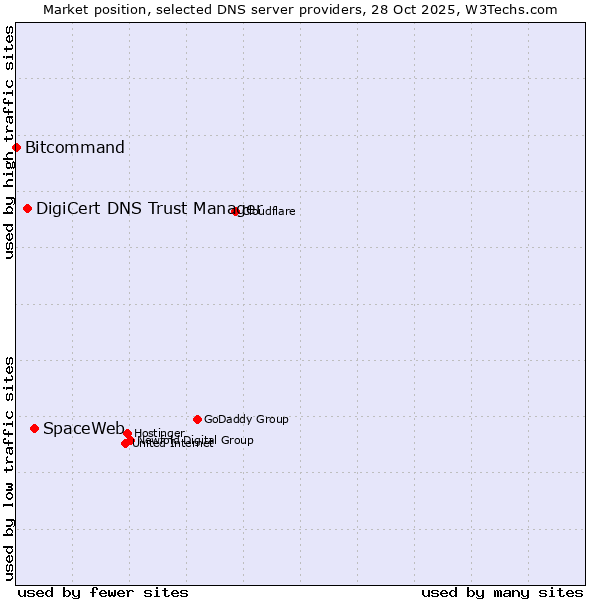Click the Bitcommand label text
The width and height of the screenshot is (600, 600).
click(x=75, y=148)
